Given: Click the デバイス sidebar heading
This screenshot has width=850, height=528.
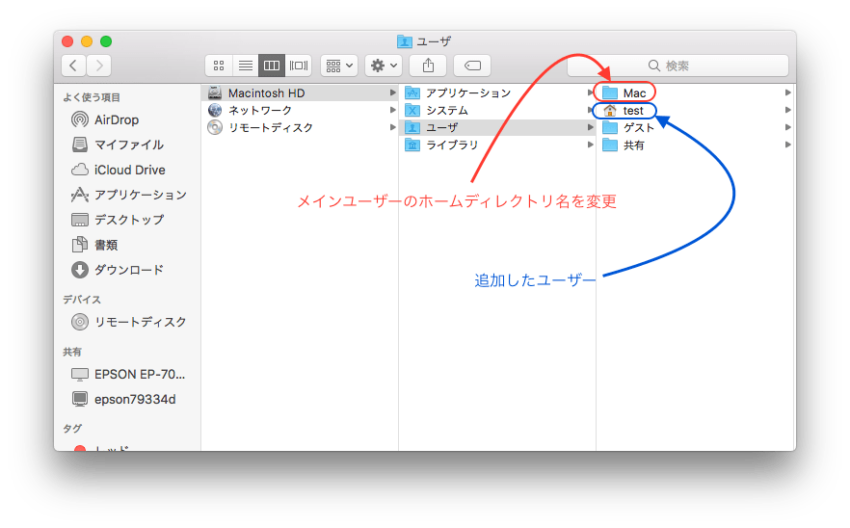Looking at the screenshot, I should coord(82,300).
